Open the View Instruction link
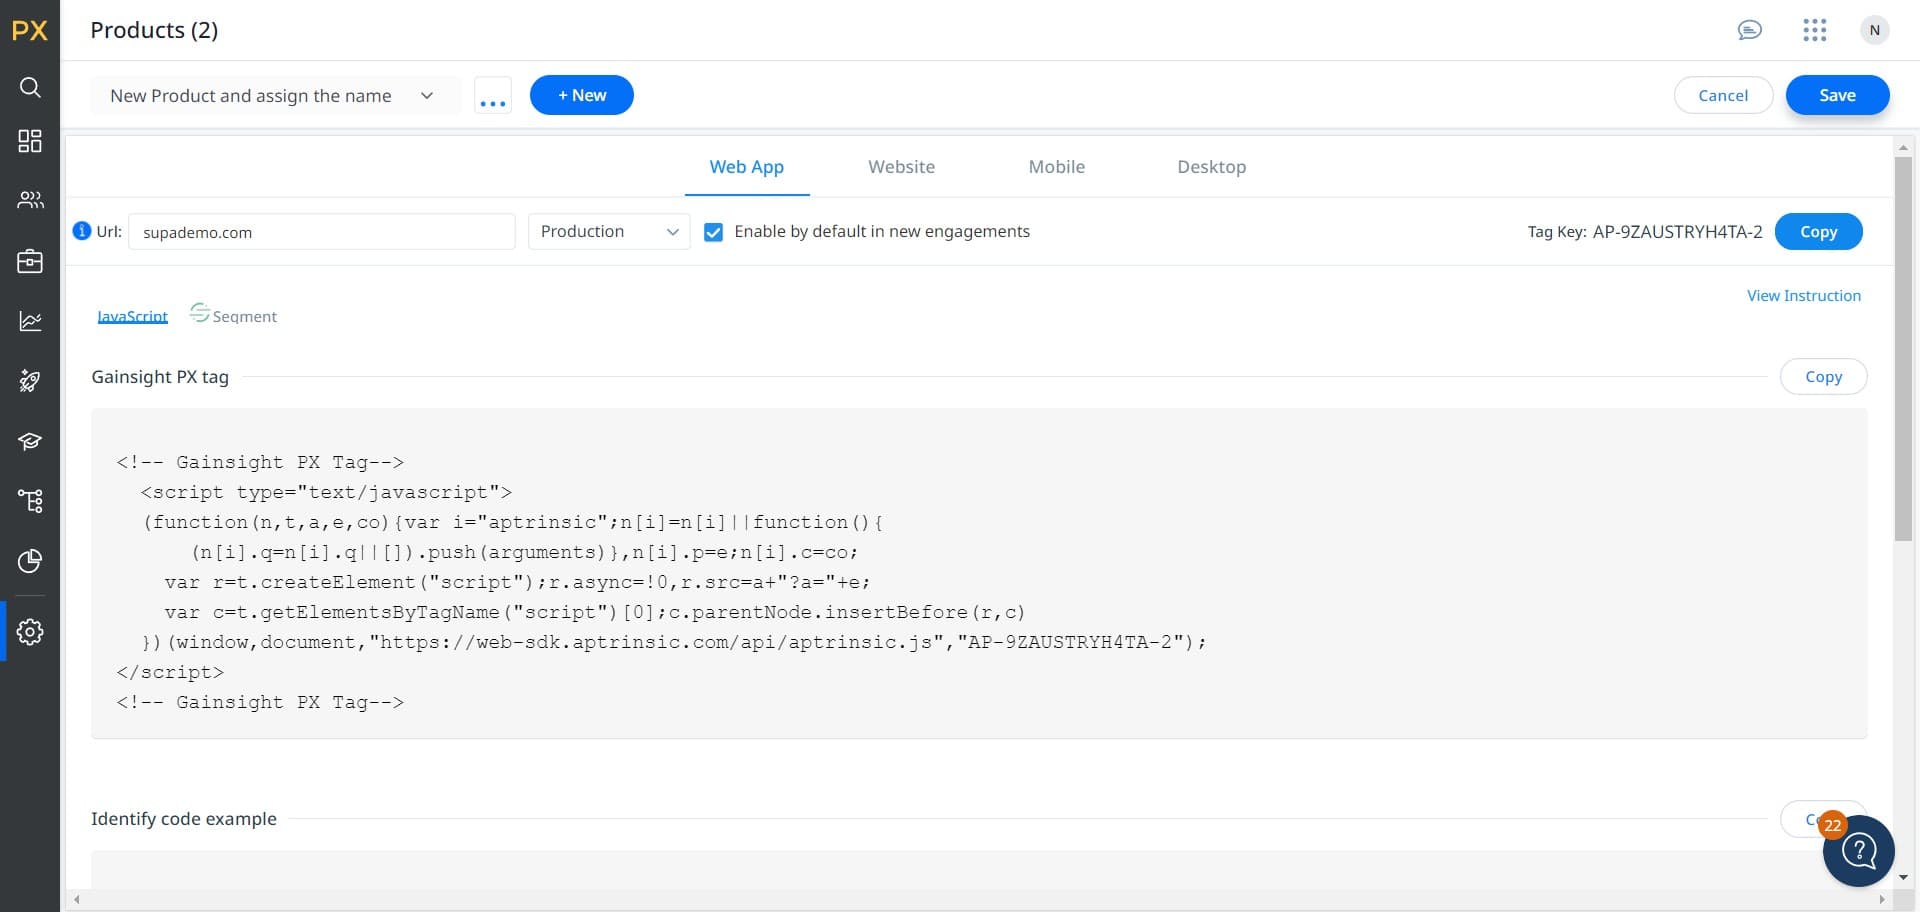 [x=1803, y=296]
